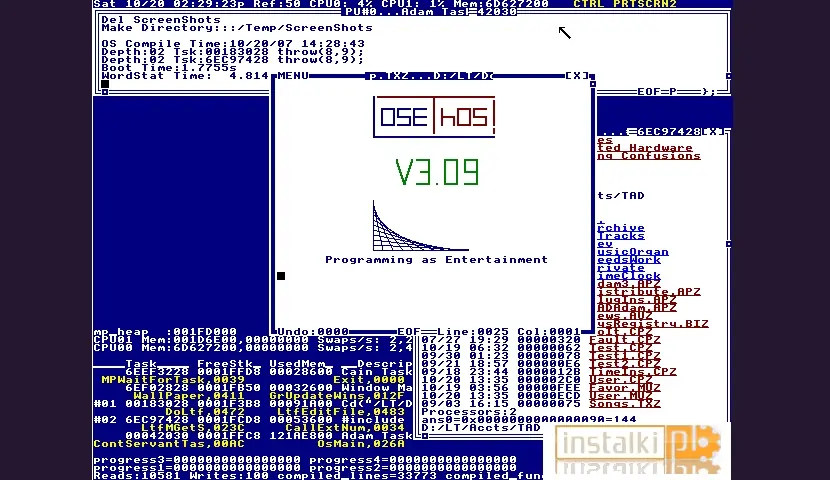The height and width of the screenshot is (480, 830).
Task: Open the Test1.CPZ file link
Action: pos(625,356)
